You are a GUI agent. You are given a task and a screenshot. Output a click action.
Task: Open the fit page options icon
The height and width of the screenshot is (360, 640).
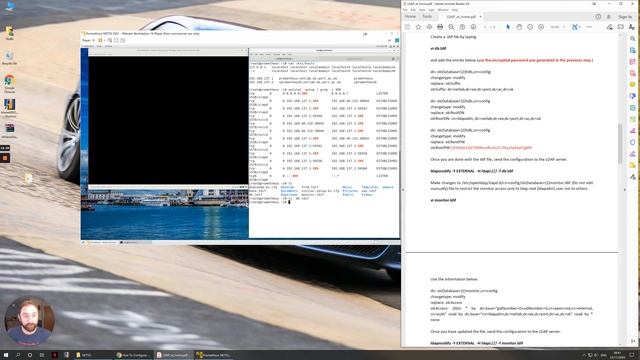pyautogui.click(x=576, y=27)
